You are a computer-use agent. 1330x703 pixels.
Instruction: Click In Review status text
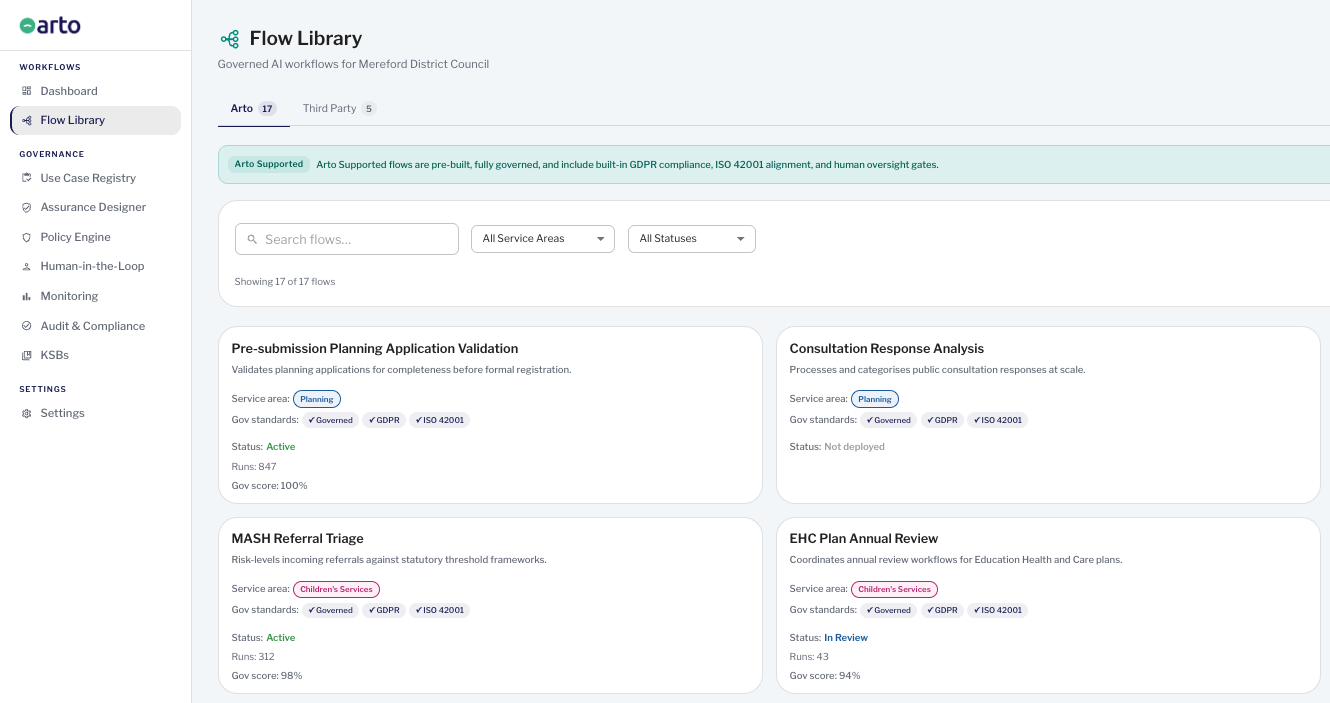point(846,638)
